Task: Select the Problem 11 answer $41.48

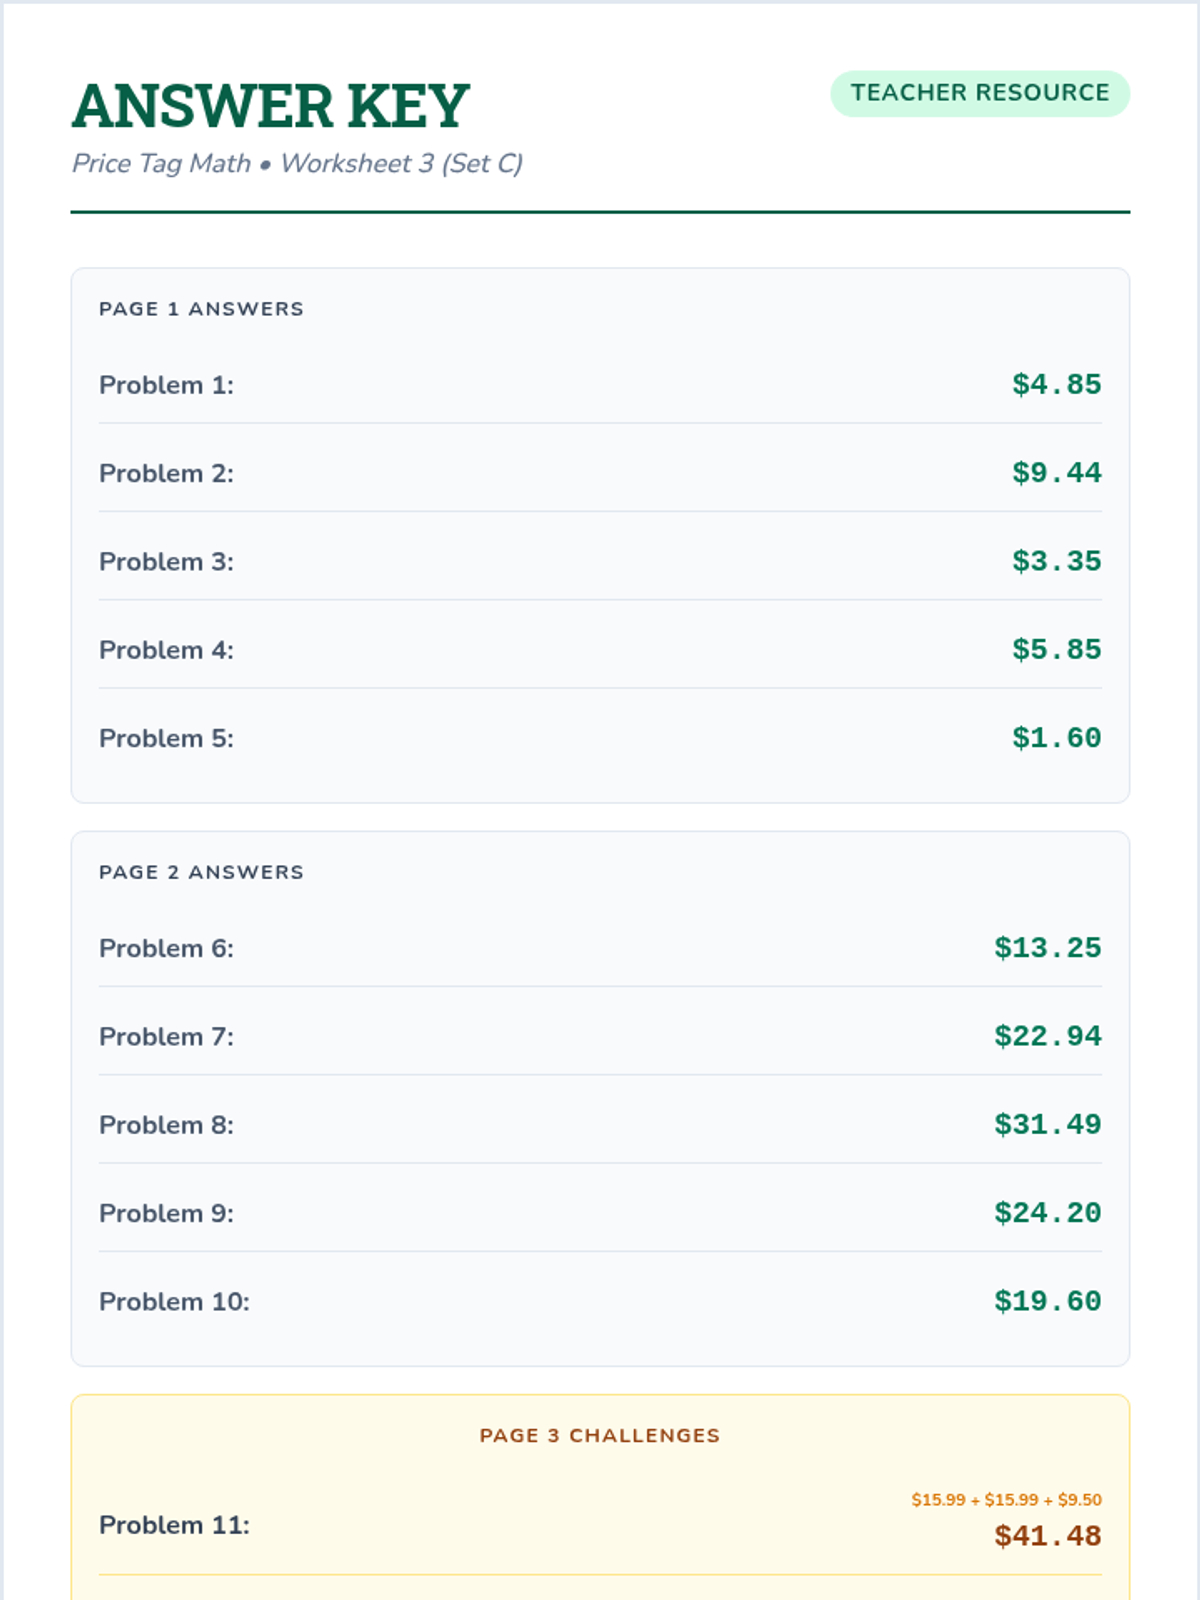Action: (x=1047, y=1536)
